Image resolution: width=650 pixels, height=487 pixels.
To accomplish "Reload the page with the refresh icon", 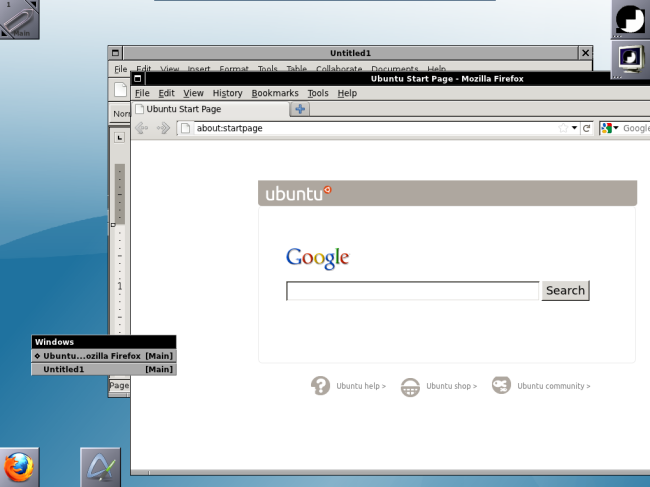I will 586,128.
